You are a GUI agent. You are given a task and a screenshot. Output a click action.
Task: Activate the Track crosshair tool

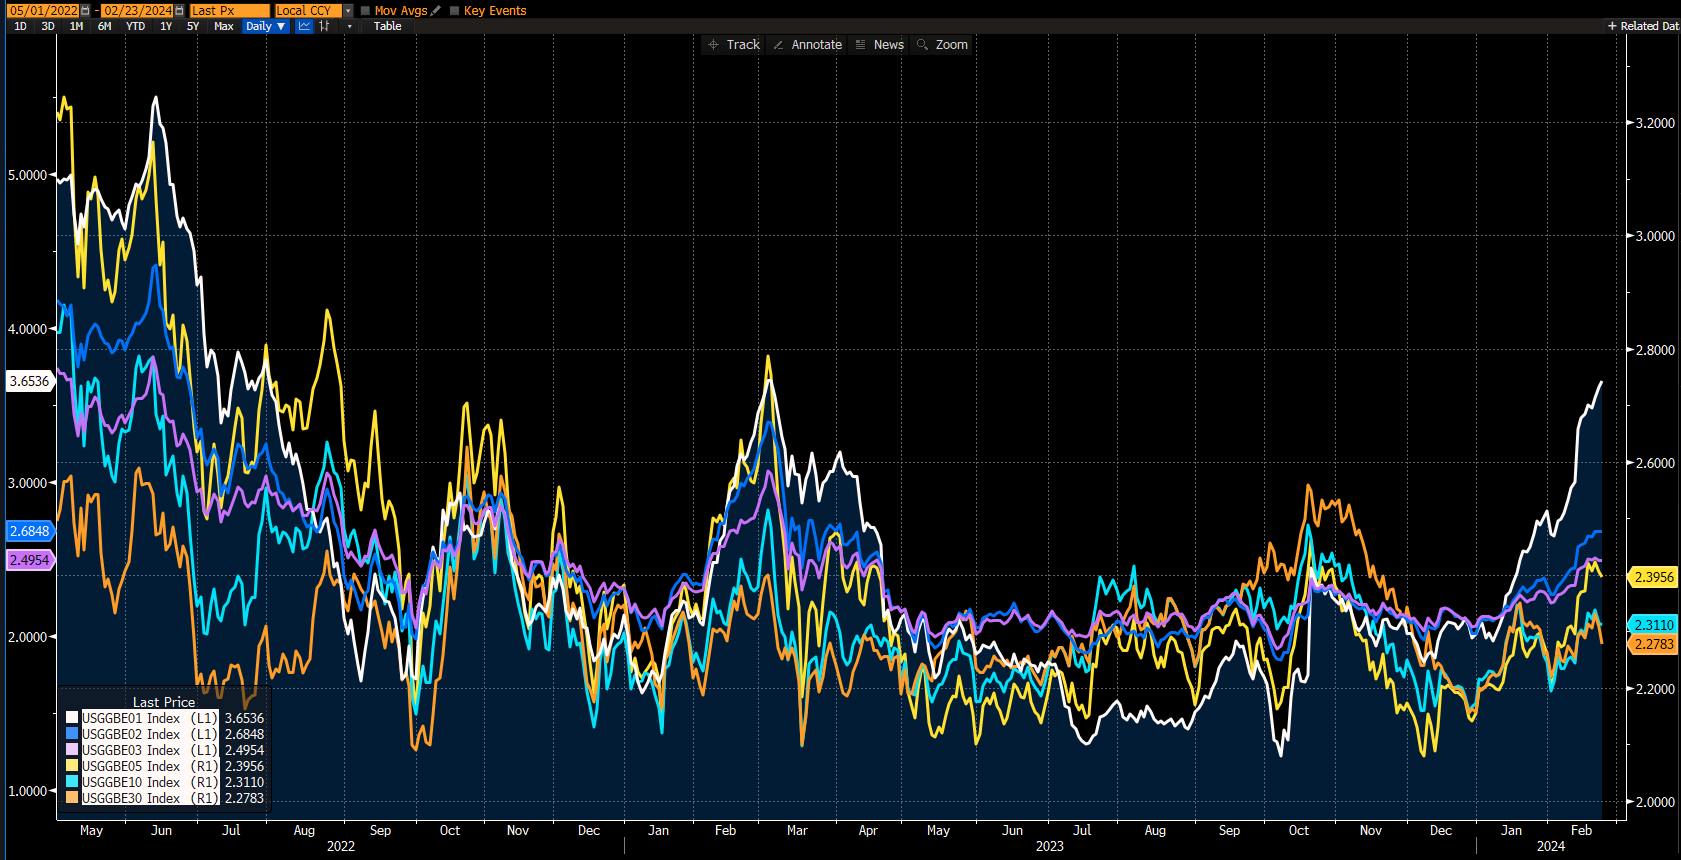(734, 44)
